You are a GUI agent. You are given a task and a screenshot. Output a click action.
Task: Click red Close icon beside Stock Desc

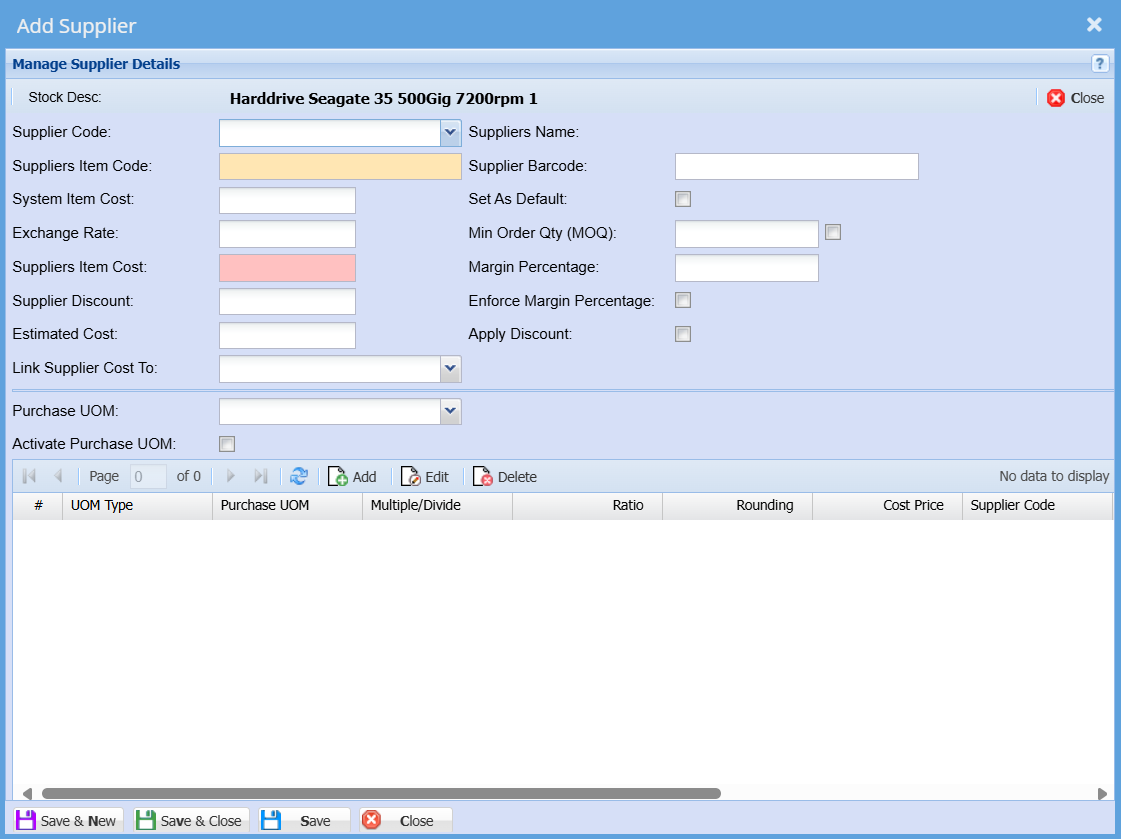pos(1056,98)
